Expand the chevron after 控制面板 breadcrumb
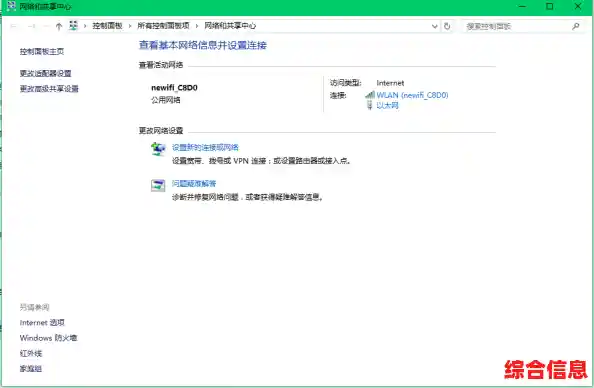Screen dimensions: 594x388 coord(130,26)
